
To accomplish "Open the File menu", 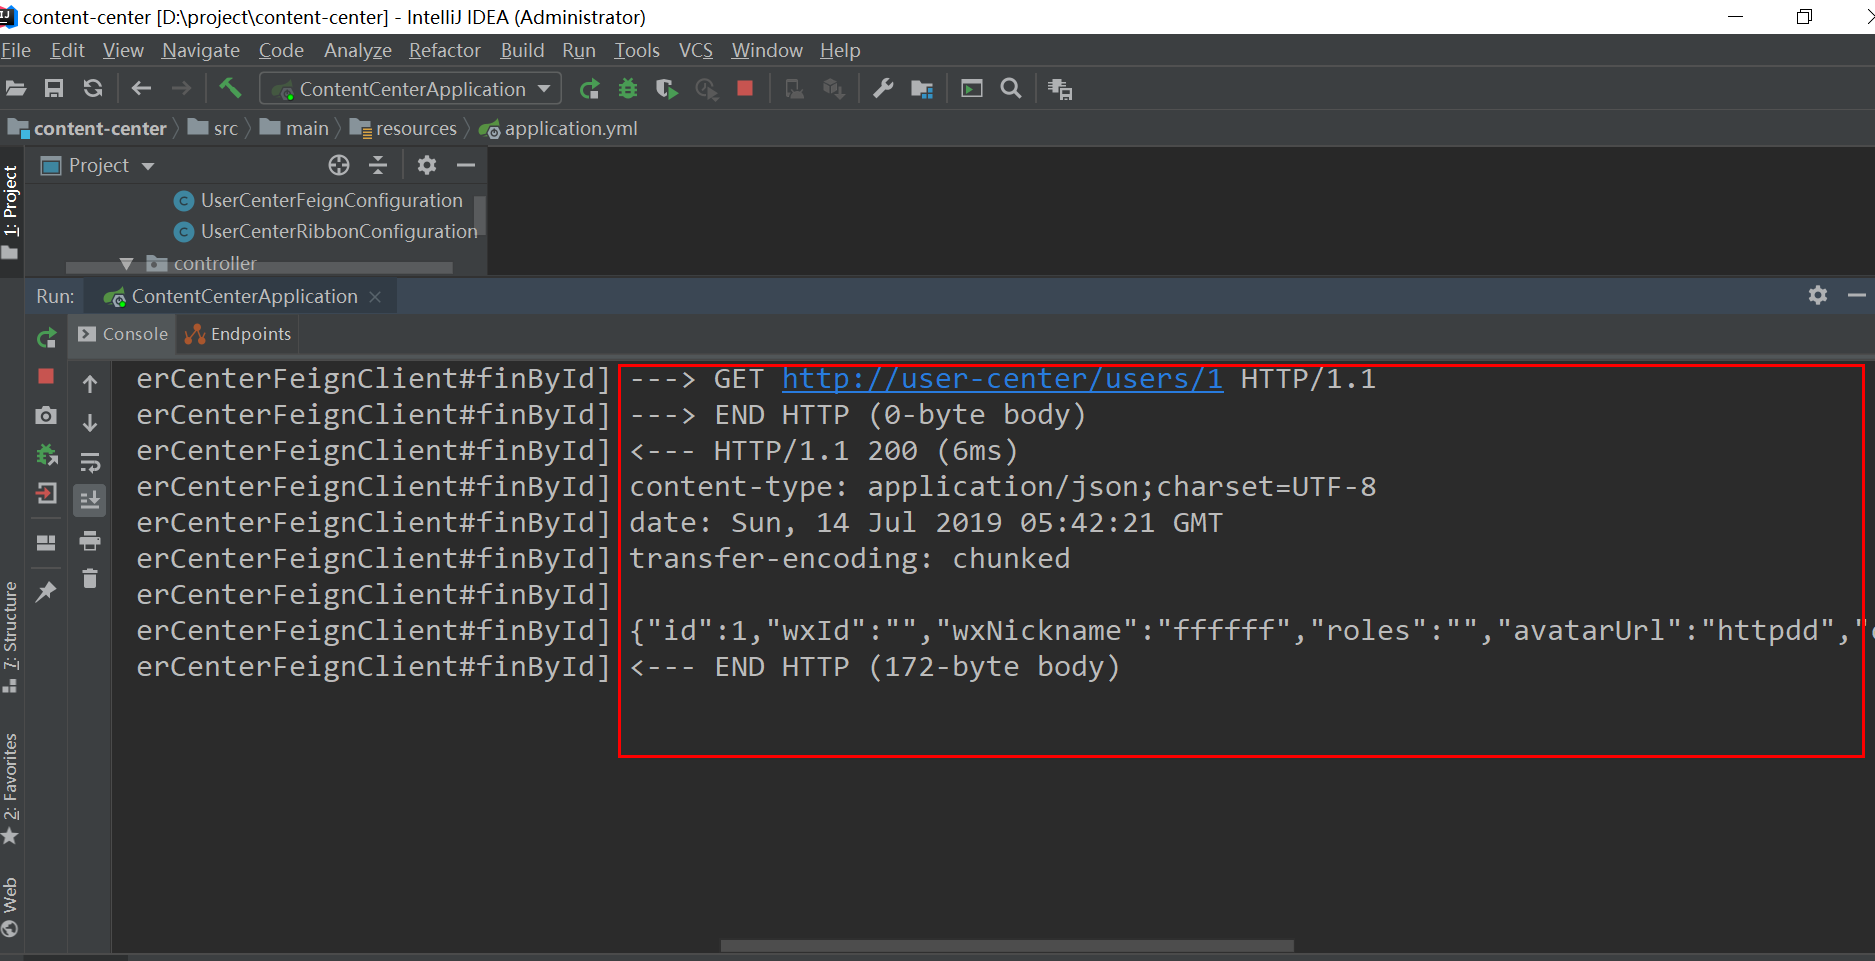I will point(16,50).
